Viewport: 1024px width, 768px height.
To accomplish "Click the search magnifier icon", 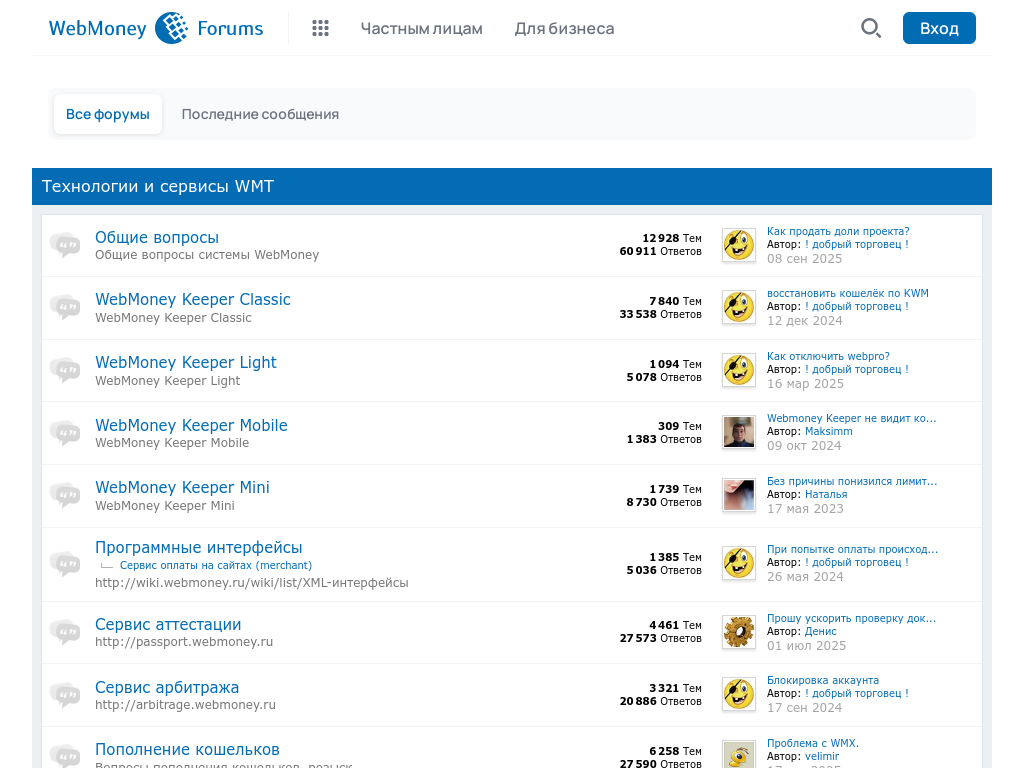I will (871, 28).
